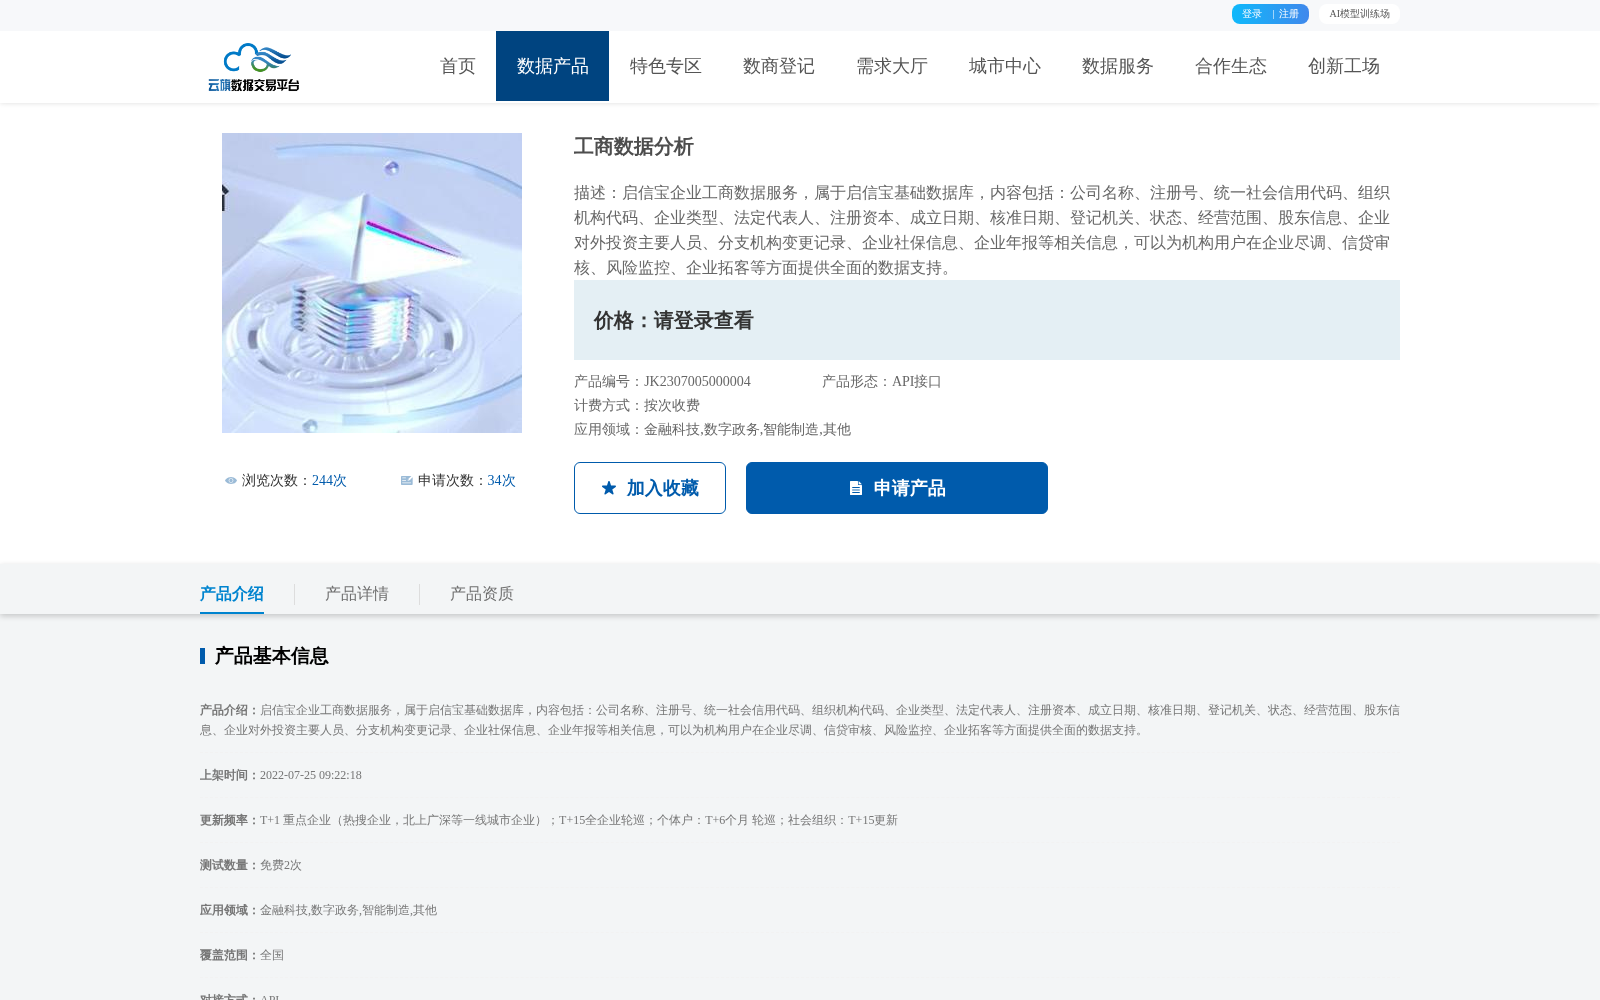This screenshot has width=1600, height=1000.
Task: Navigate to 需求大厅
Action: [x=892, y=66]
